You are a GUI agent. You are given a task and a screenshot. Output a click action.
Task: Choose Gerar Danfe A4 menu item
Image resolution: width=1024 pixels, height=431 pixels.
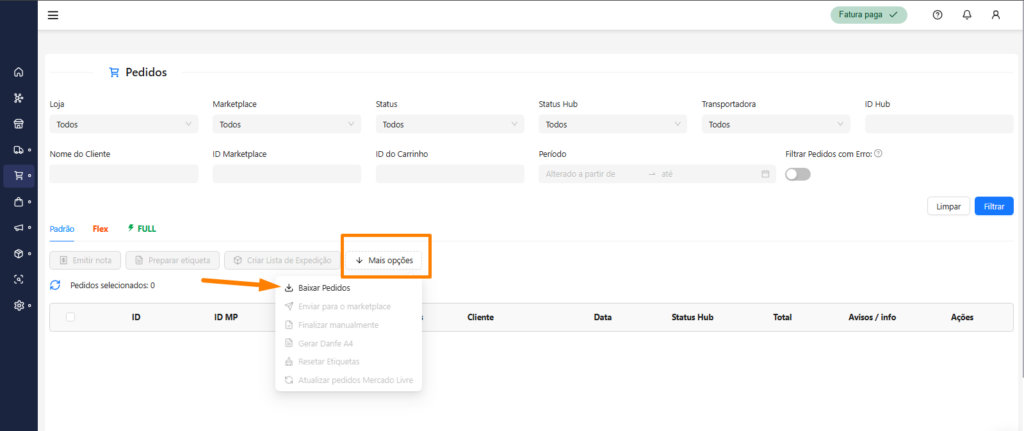349,343
